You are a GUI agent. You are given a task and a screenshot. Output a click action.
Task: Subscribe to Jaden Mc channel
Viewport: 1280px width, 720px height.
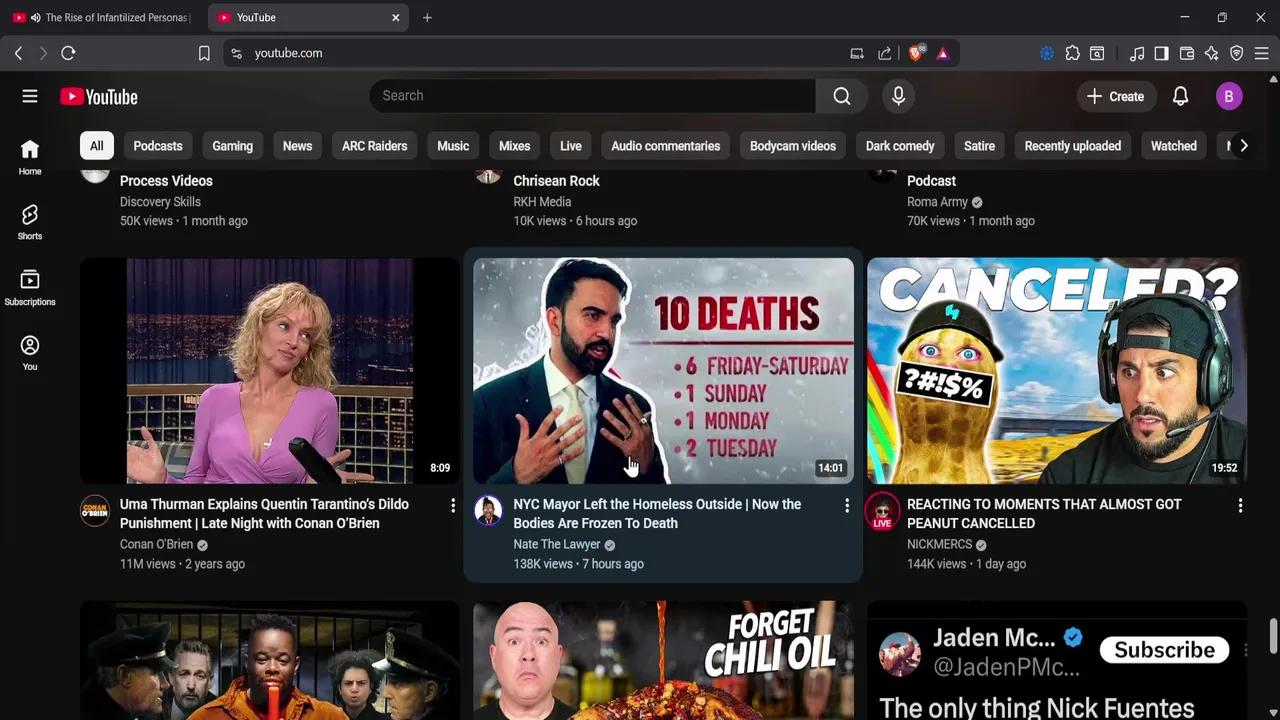click(1164, 650)
